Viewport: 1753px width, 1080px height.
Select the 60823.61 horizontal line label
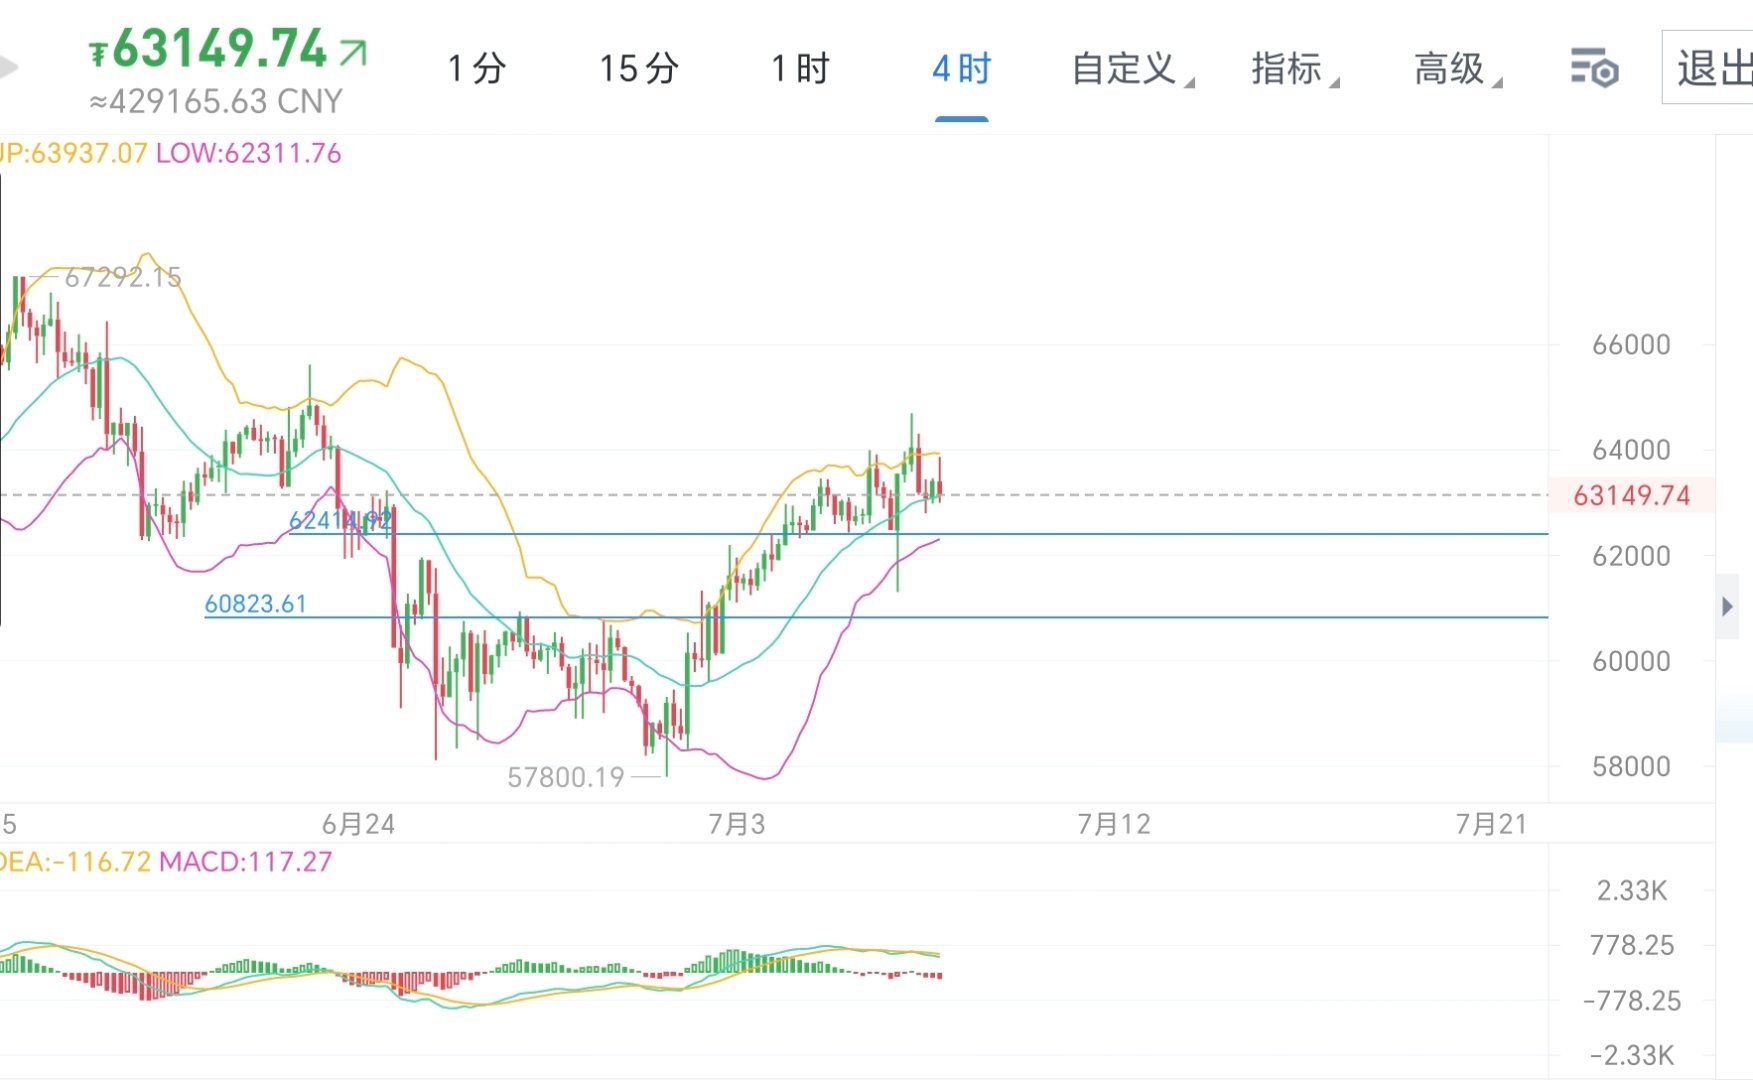(255, 603)
